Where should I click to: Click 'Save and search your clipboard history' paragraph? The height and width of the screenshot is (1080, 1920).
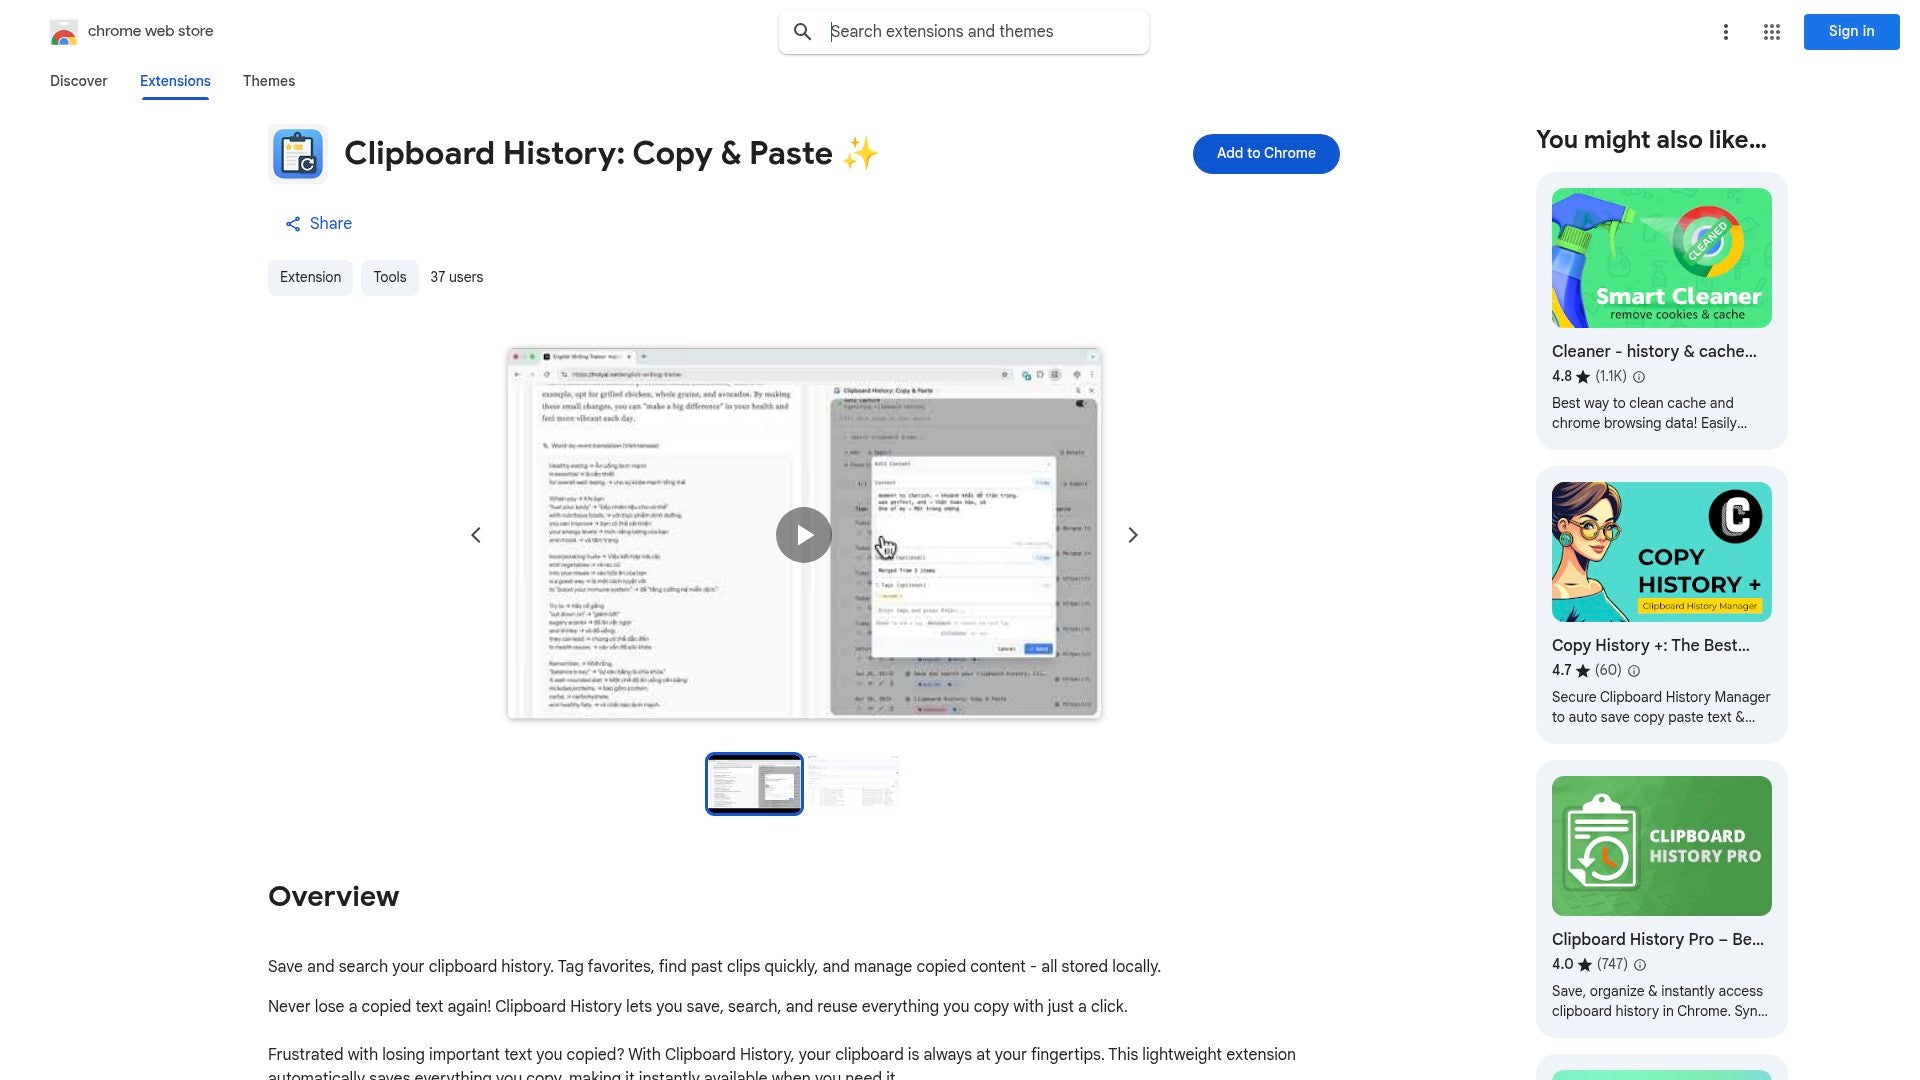714,967
